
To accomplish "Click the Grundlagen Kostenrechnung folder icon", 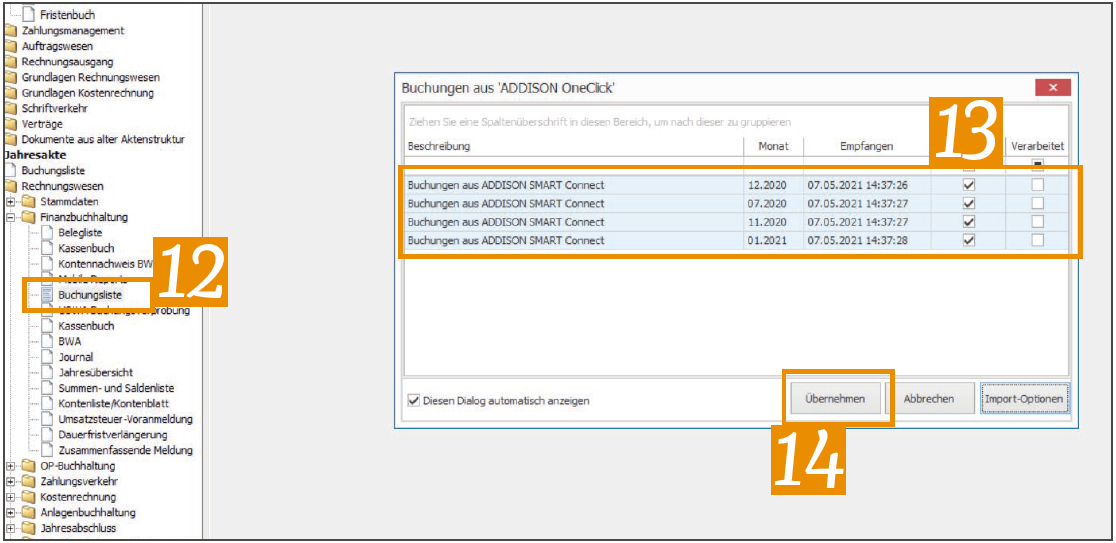I will [x=11, y=93].
